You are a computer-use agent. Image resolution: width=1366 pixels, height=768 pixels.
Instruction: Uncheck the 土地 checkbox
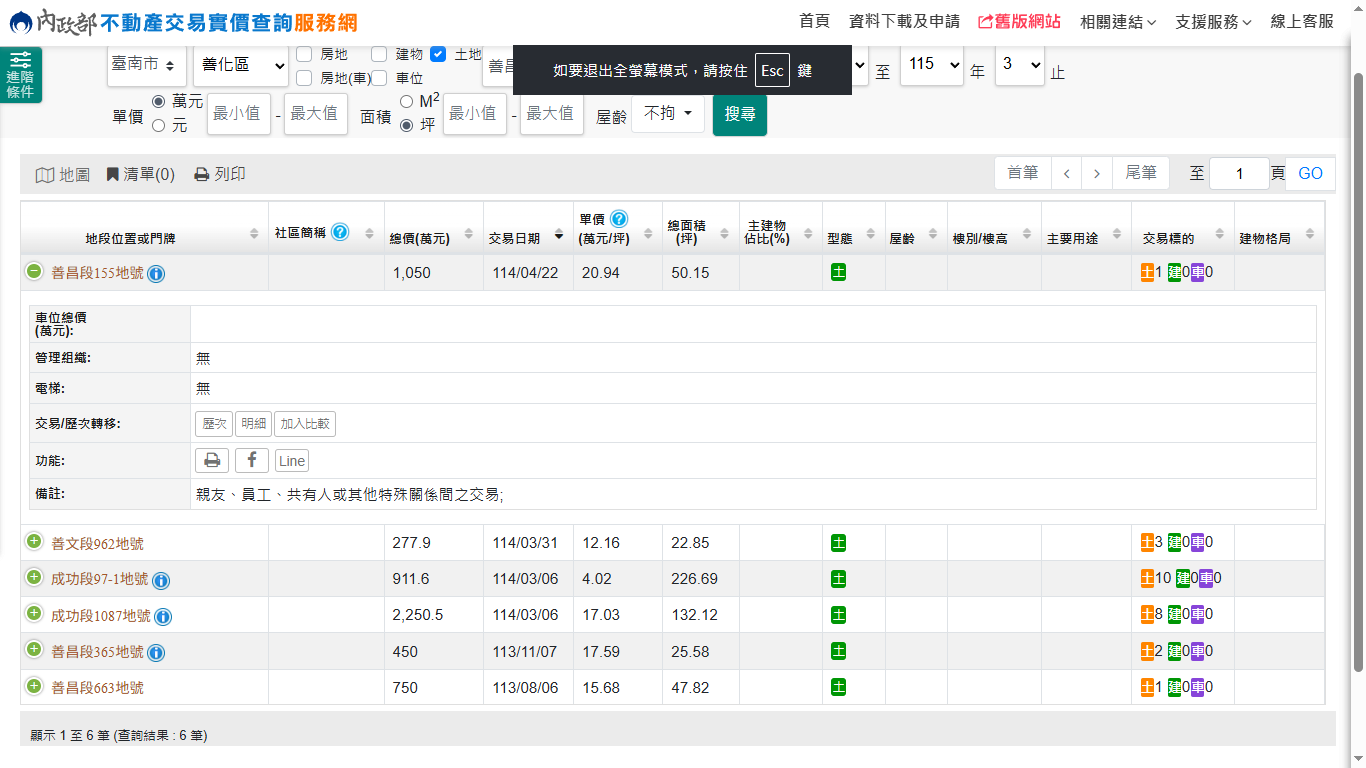coord(438,54)
